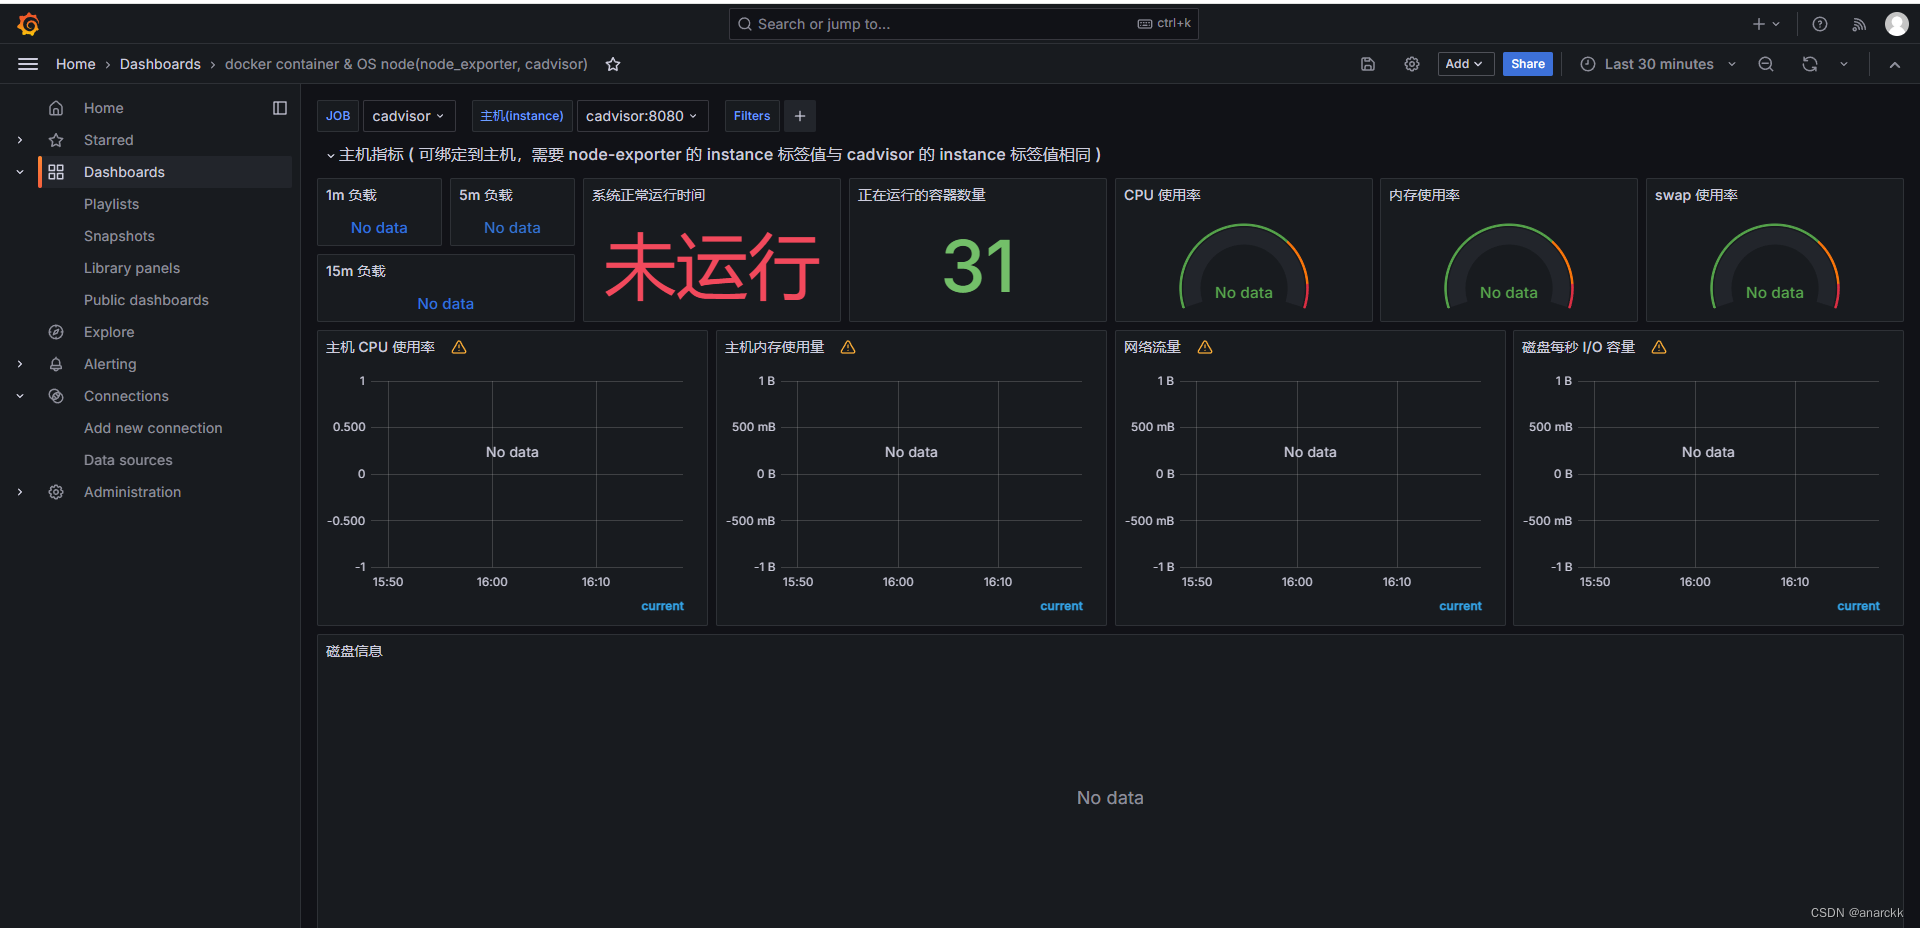1920x928 pixels.
Task: Collapse the 主机指标 row section
Action: tap(330, 155)
